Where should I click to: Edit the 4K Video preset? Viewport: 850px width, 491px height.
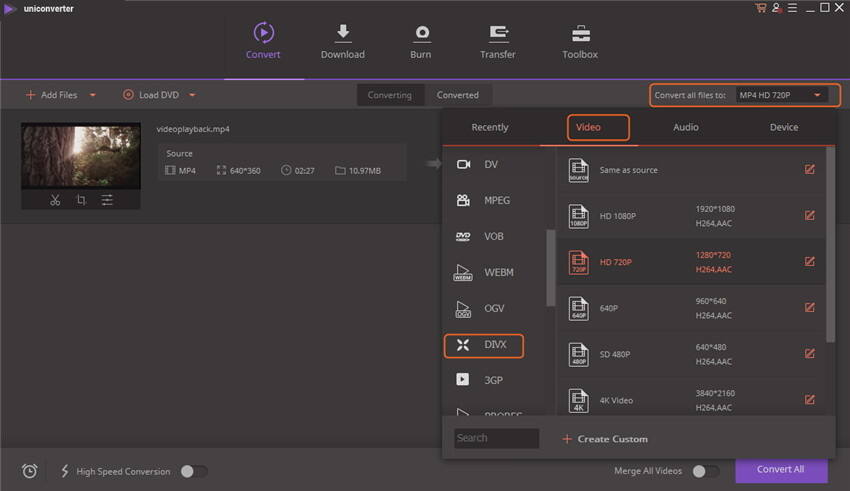coord(809,400)
